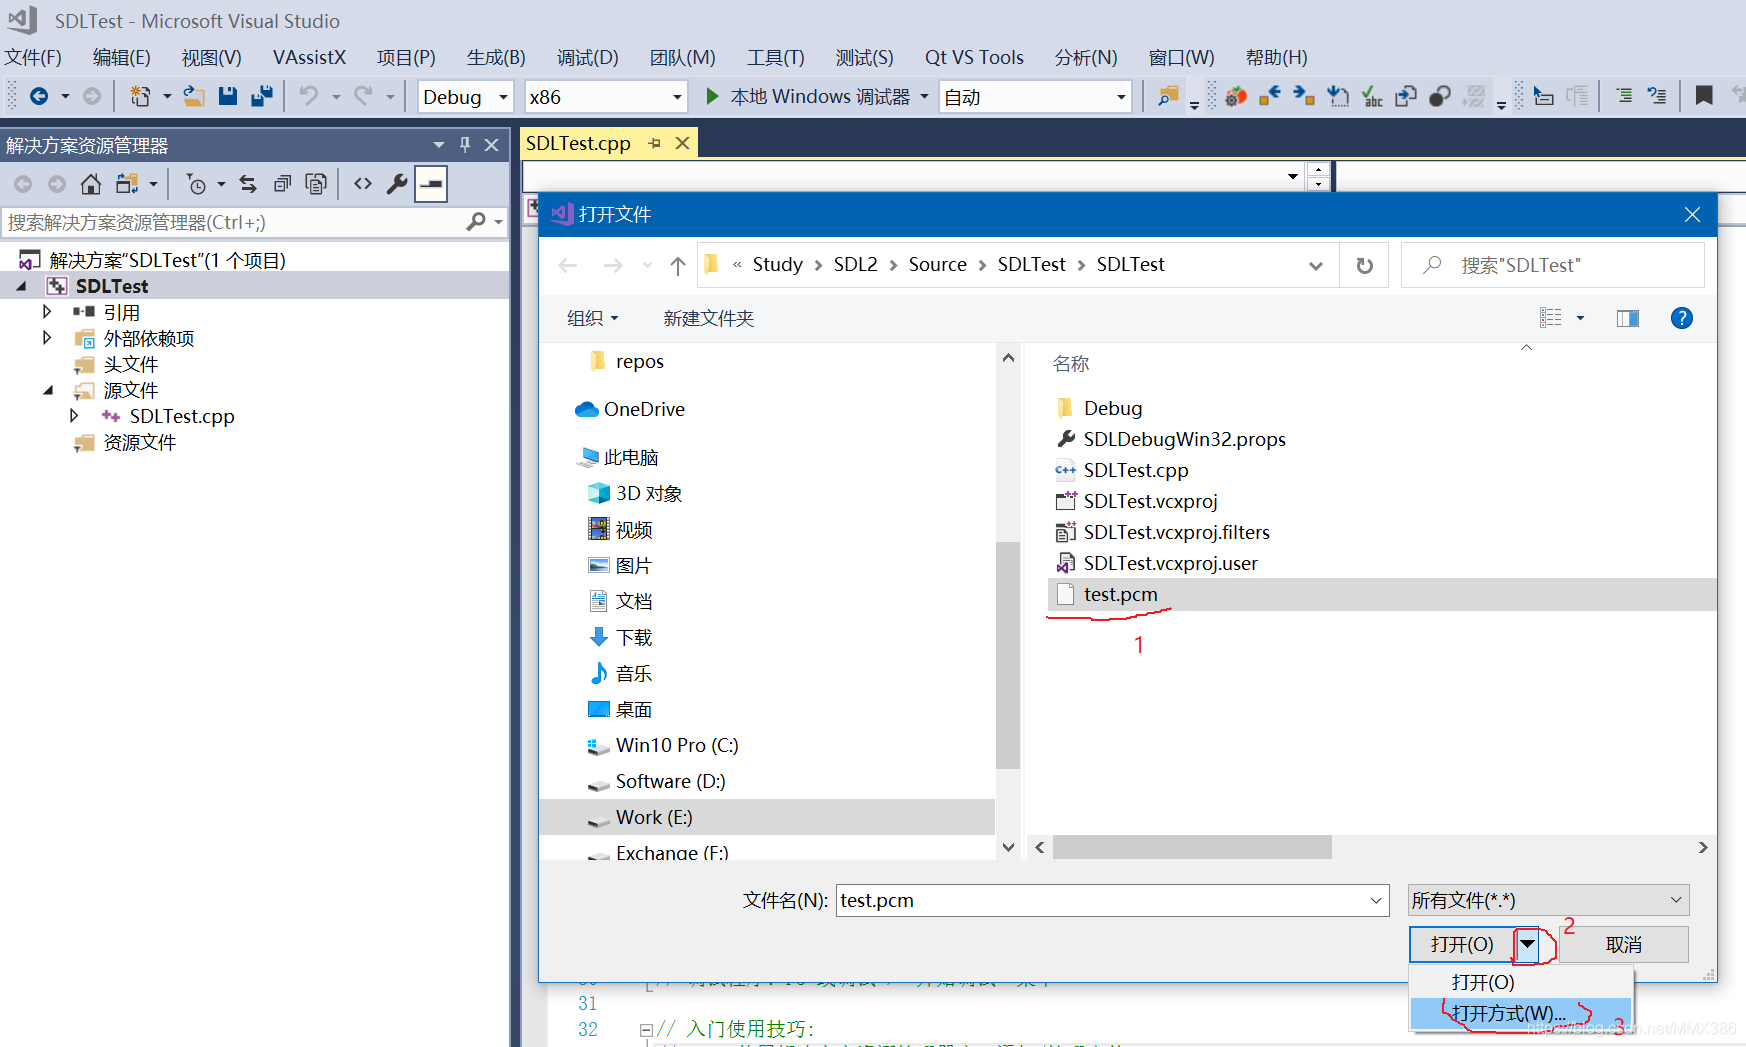Open the file name history dropdown arrow

tap(1376, 900)
